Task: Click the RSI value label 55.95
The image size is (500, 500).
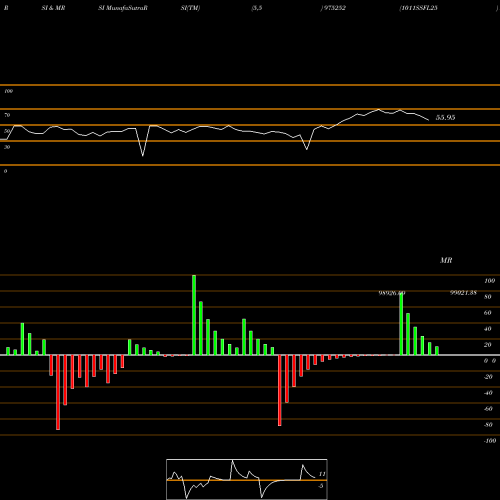Action: pos(445,117)
